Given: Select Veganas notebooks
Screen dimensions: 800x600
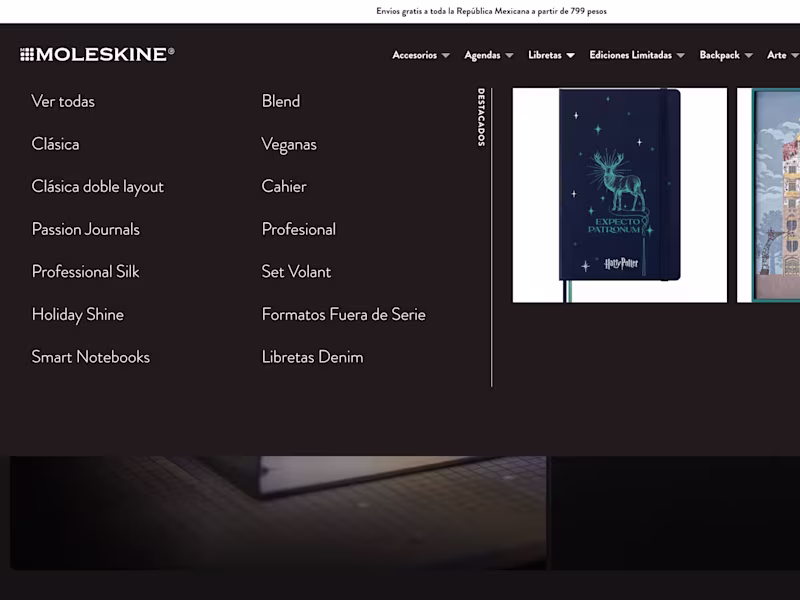Looking at the screenshot, I should pyautogui.click(x=289, y=144).
